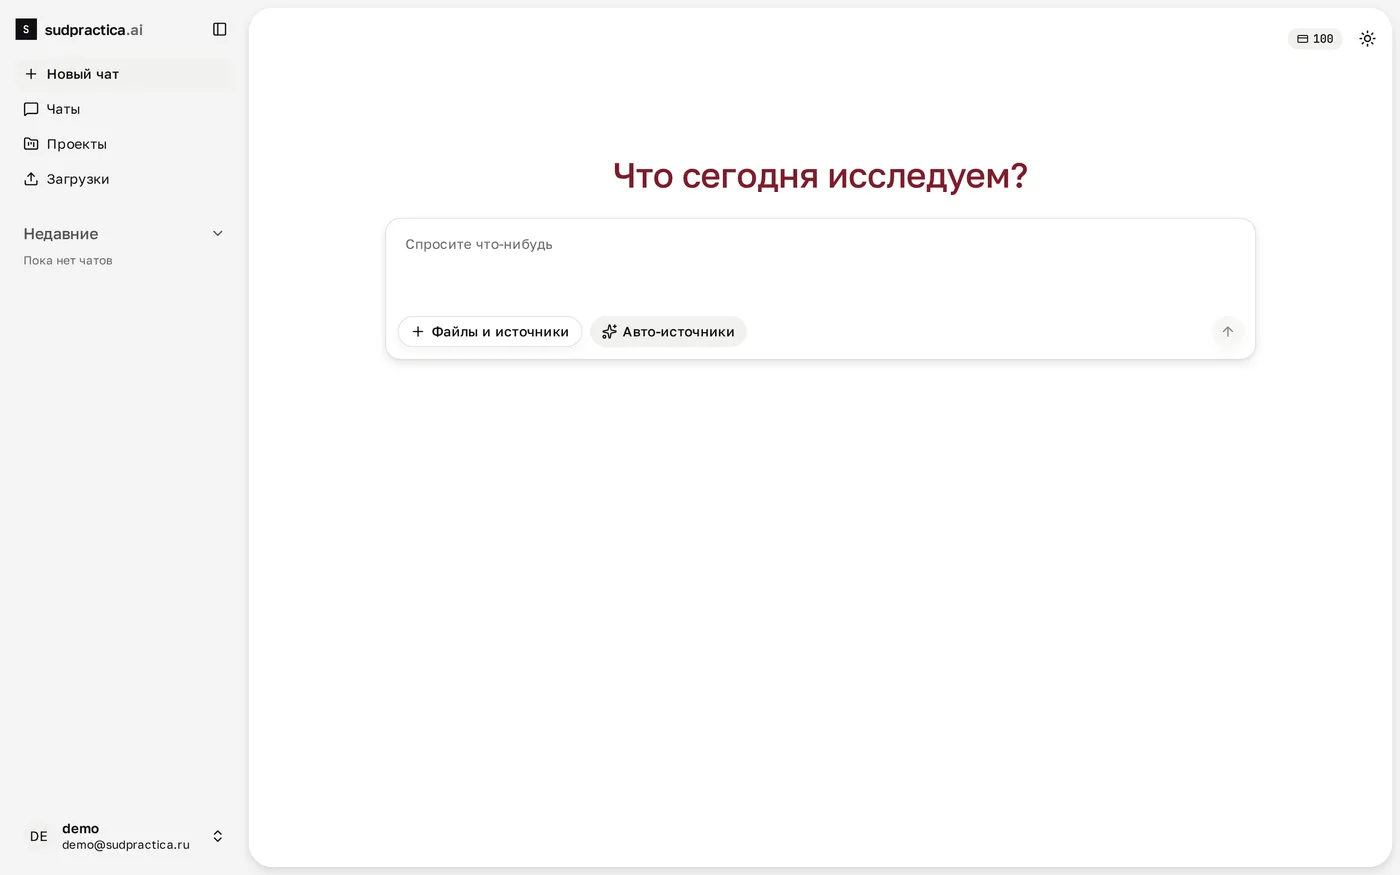
Task: Click the DE user avatar
Action: tap(38, 836)
